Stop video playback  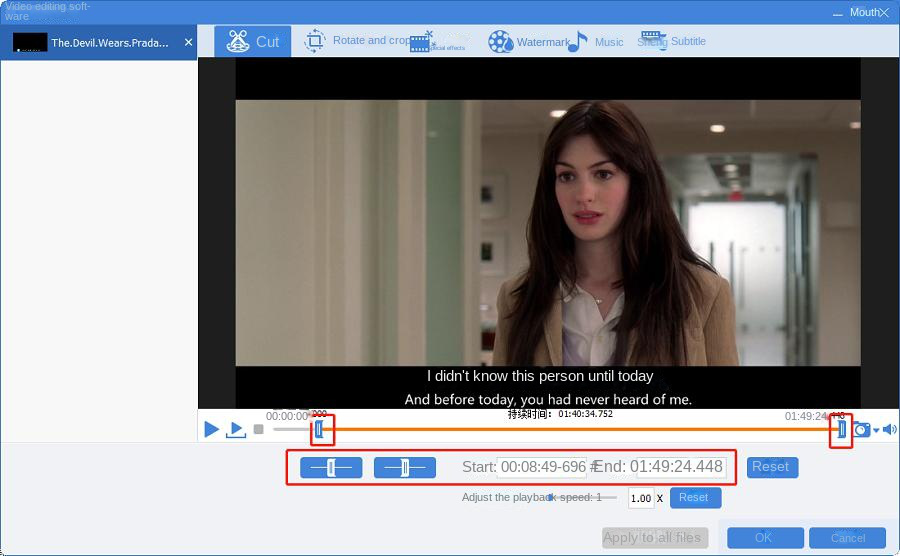pyautogui.click(x=258, y=429)
